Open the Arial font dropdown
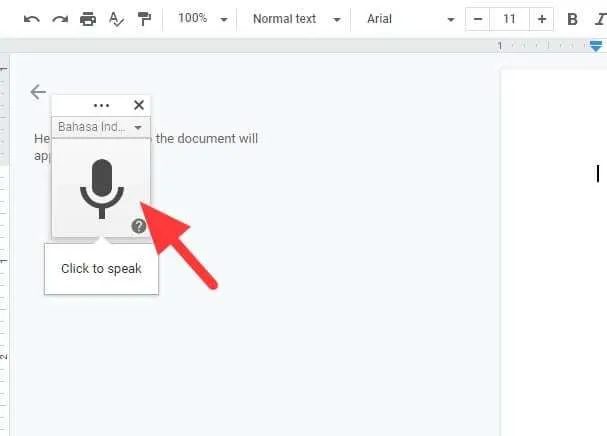607x436 pixels. click(411, 19)
